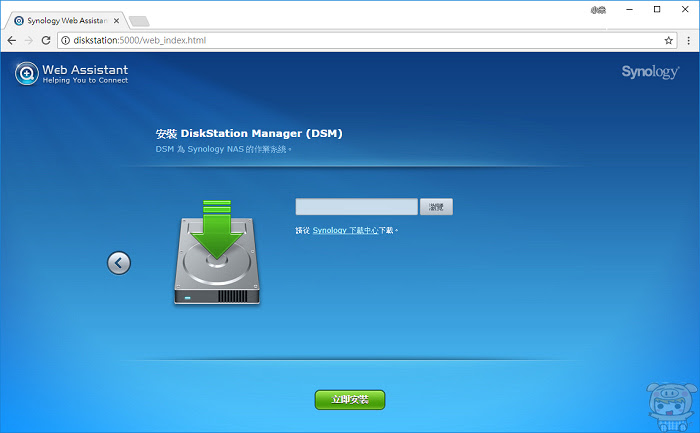
Task: Open the Synology 下載中心 link
Action: (346, 230)
